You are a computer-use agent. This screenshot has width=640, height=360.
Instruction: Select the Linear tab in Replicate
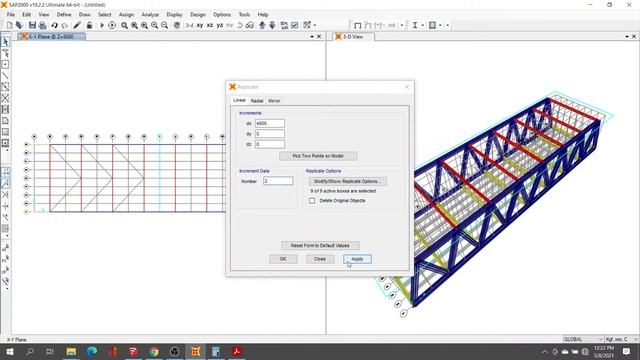tap(240, 100)
